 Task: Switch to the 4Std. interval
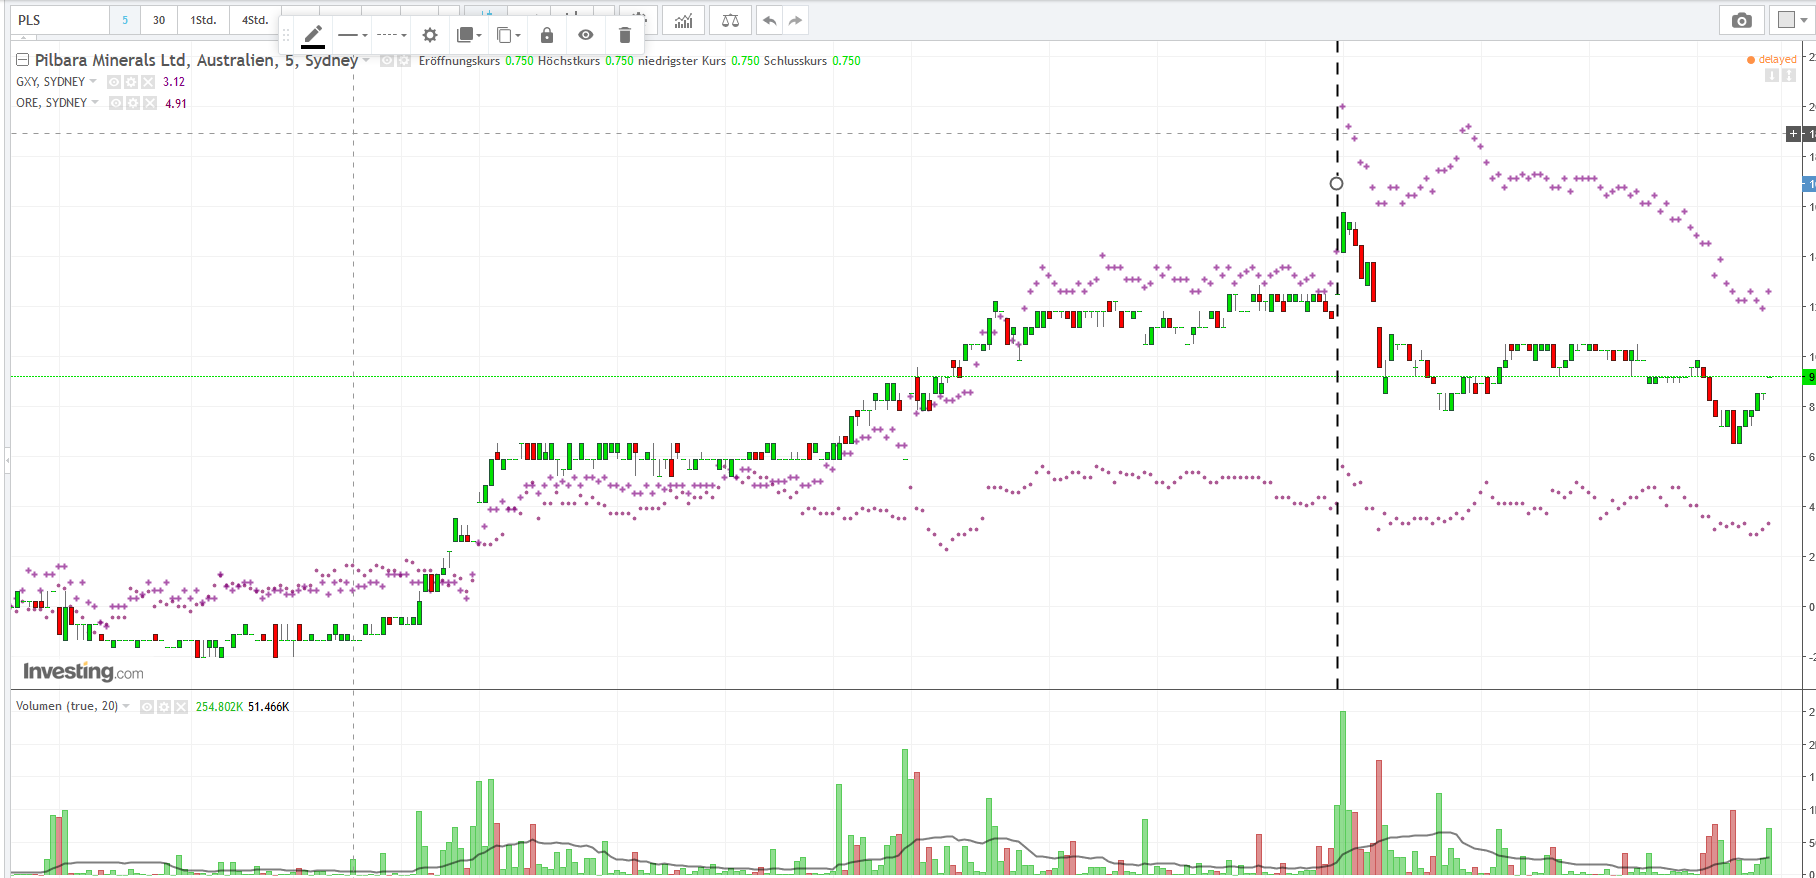255,20
